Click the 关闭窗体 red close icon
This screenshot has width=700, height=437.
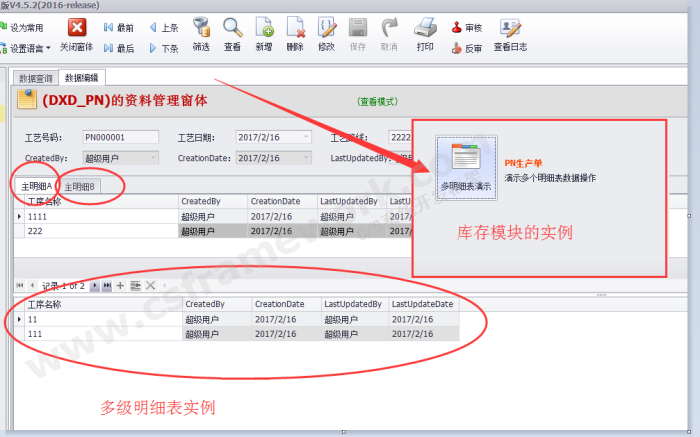click(x=76, y=27)
